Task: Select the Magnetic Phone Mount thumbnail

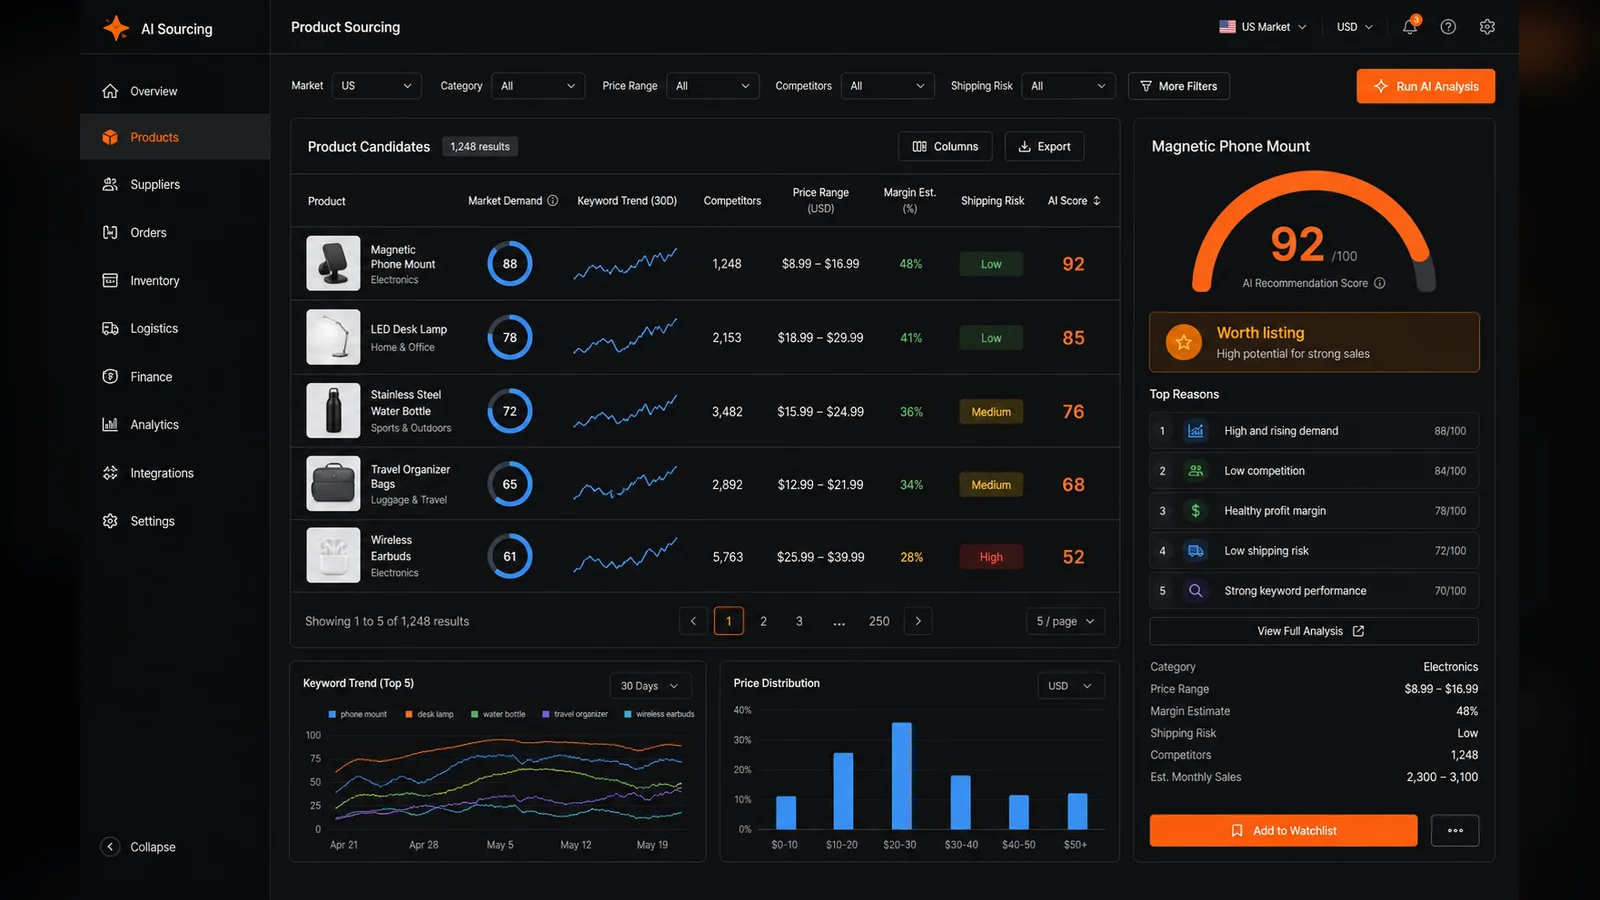Action: click(x=333, y=264)
